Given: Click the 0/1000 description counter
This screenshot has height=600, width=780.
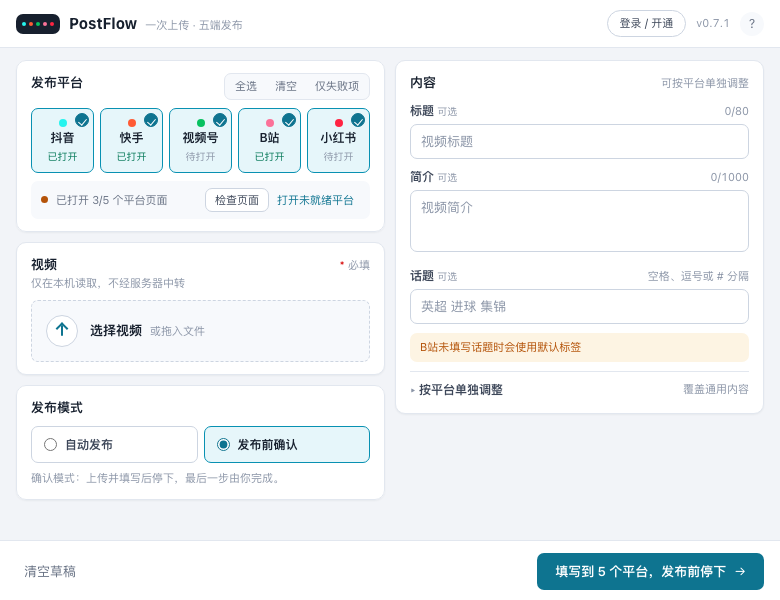Looking at the screenshot, I should [x=729, y=177].
